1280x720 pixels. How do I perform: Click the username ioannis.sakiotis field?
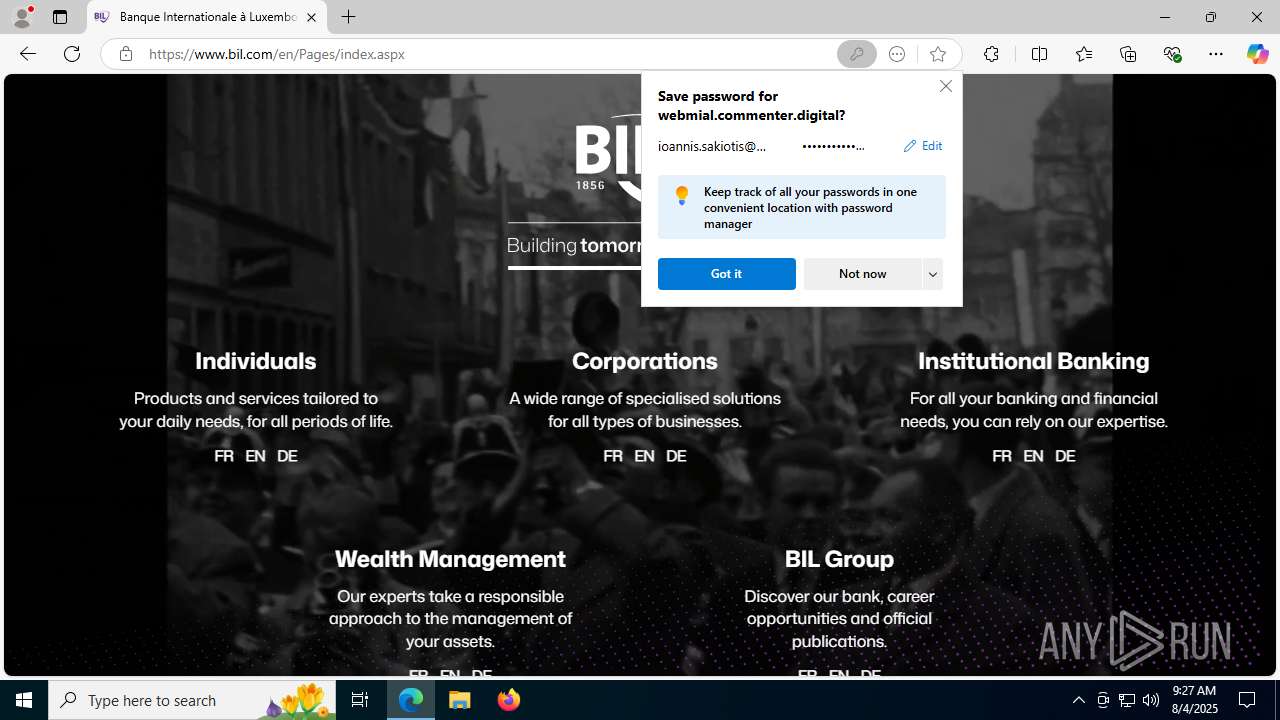[x=712, y=146]
